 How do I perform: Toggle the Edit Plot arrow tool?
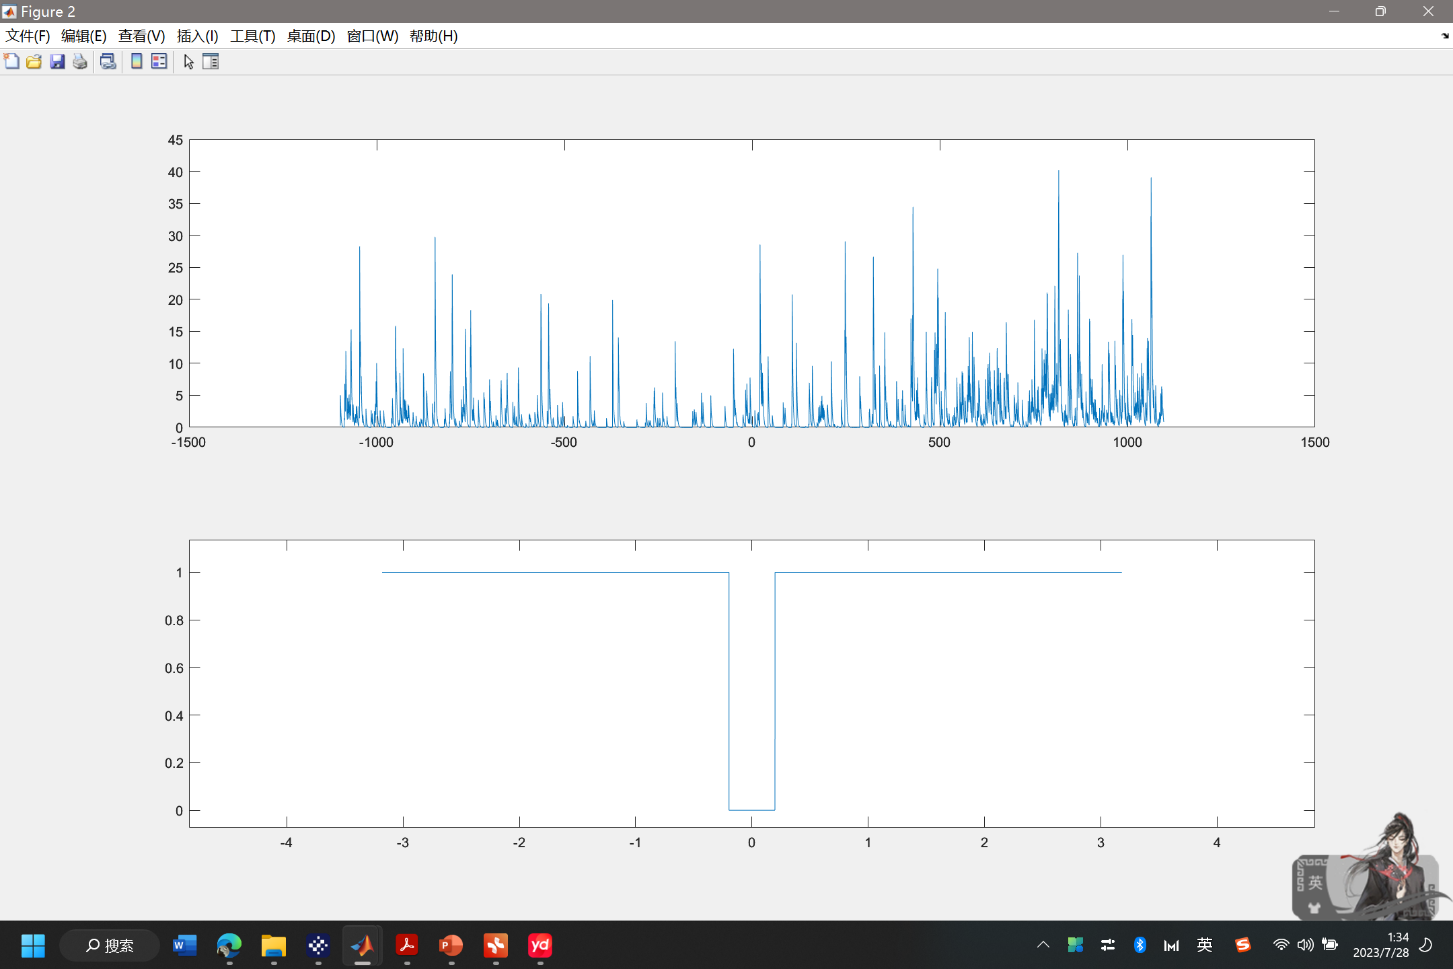[x=188, y=62]
